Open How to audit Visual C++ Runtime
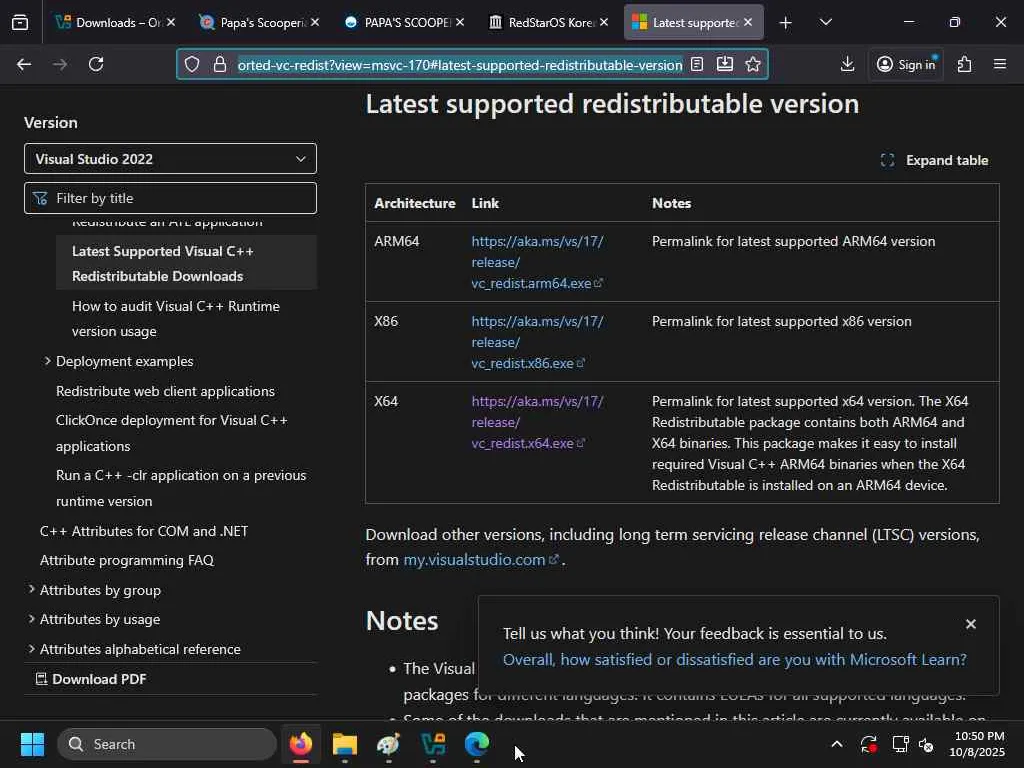Screen dimensions: 1024x768 pyautogui.click(x=176, y=319)
